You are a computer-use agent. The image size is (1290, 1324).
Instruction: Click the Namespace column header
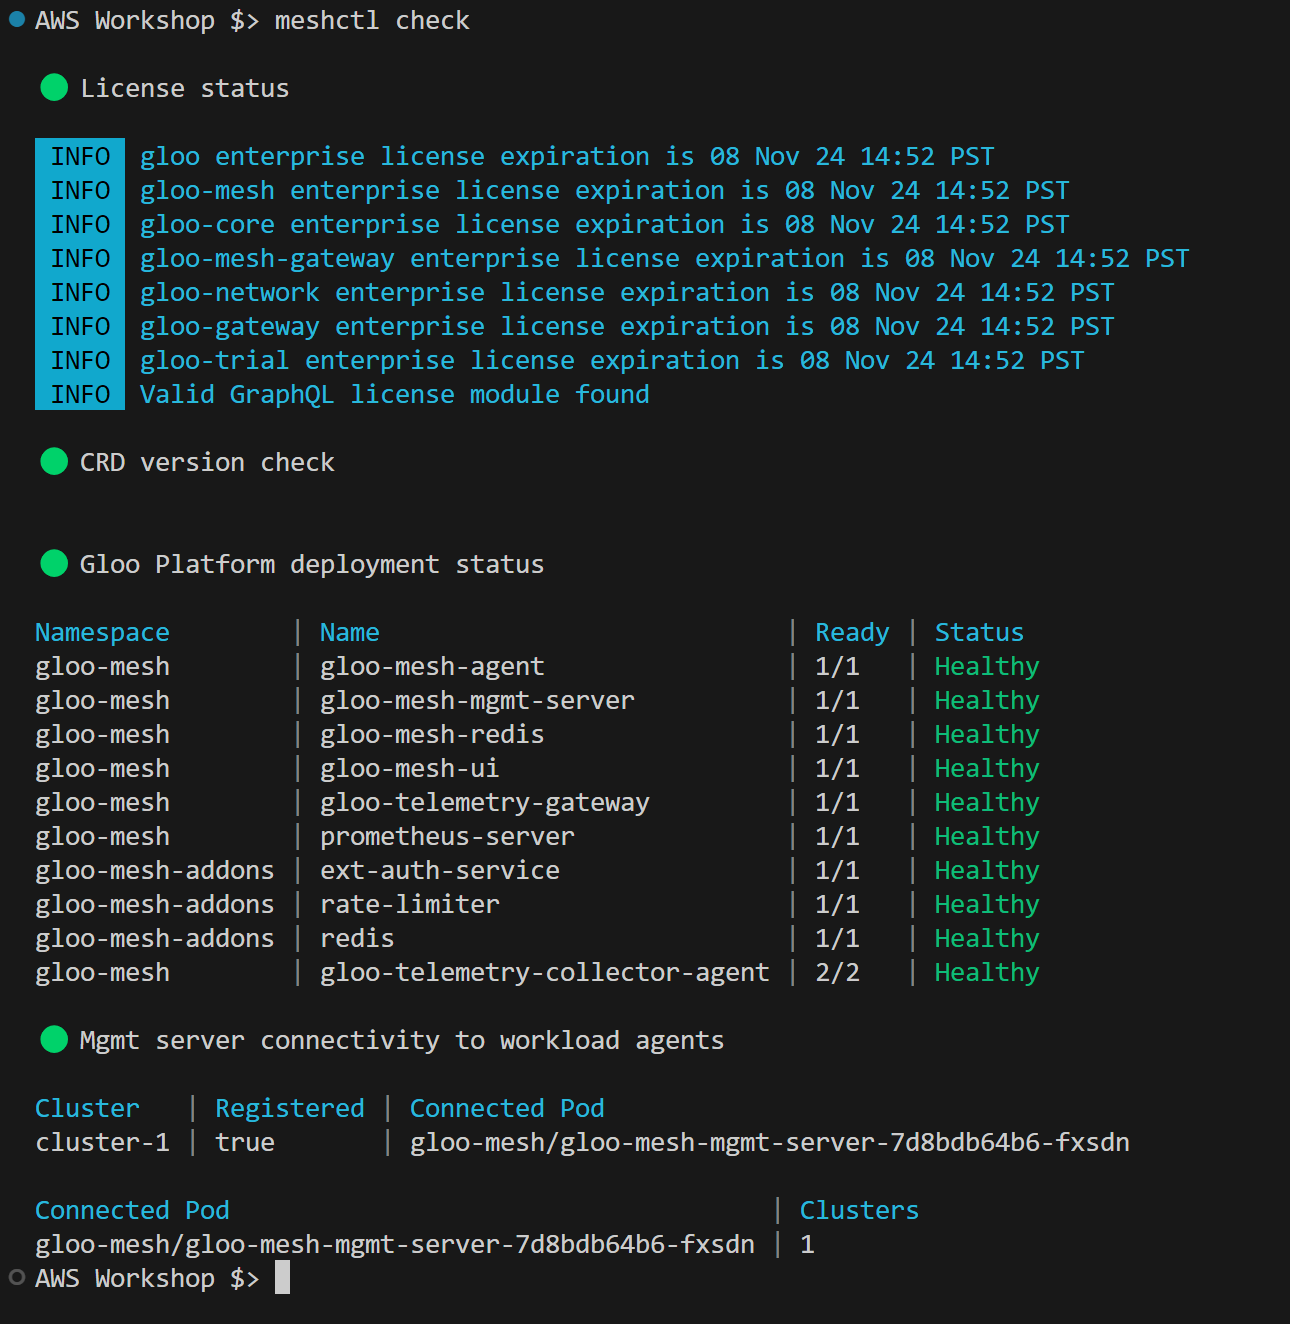[x=102, y=632]
